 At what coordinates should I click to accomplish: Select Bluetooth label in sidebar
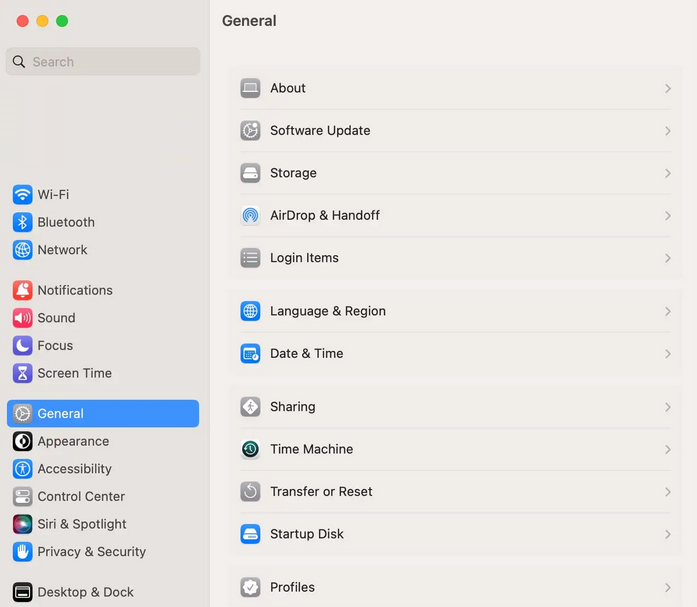(66, 222)
